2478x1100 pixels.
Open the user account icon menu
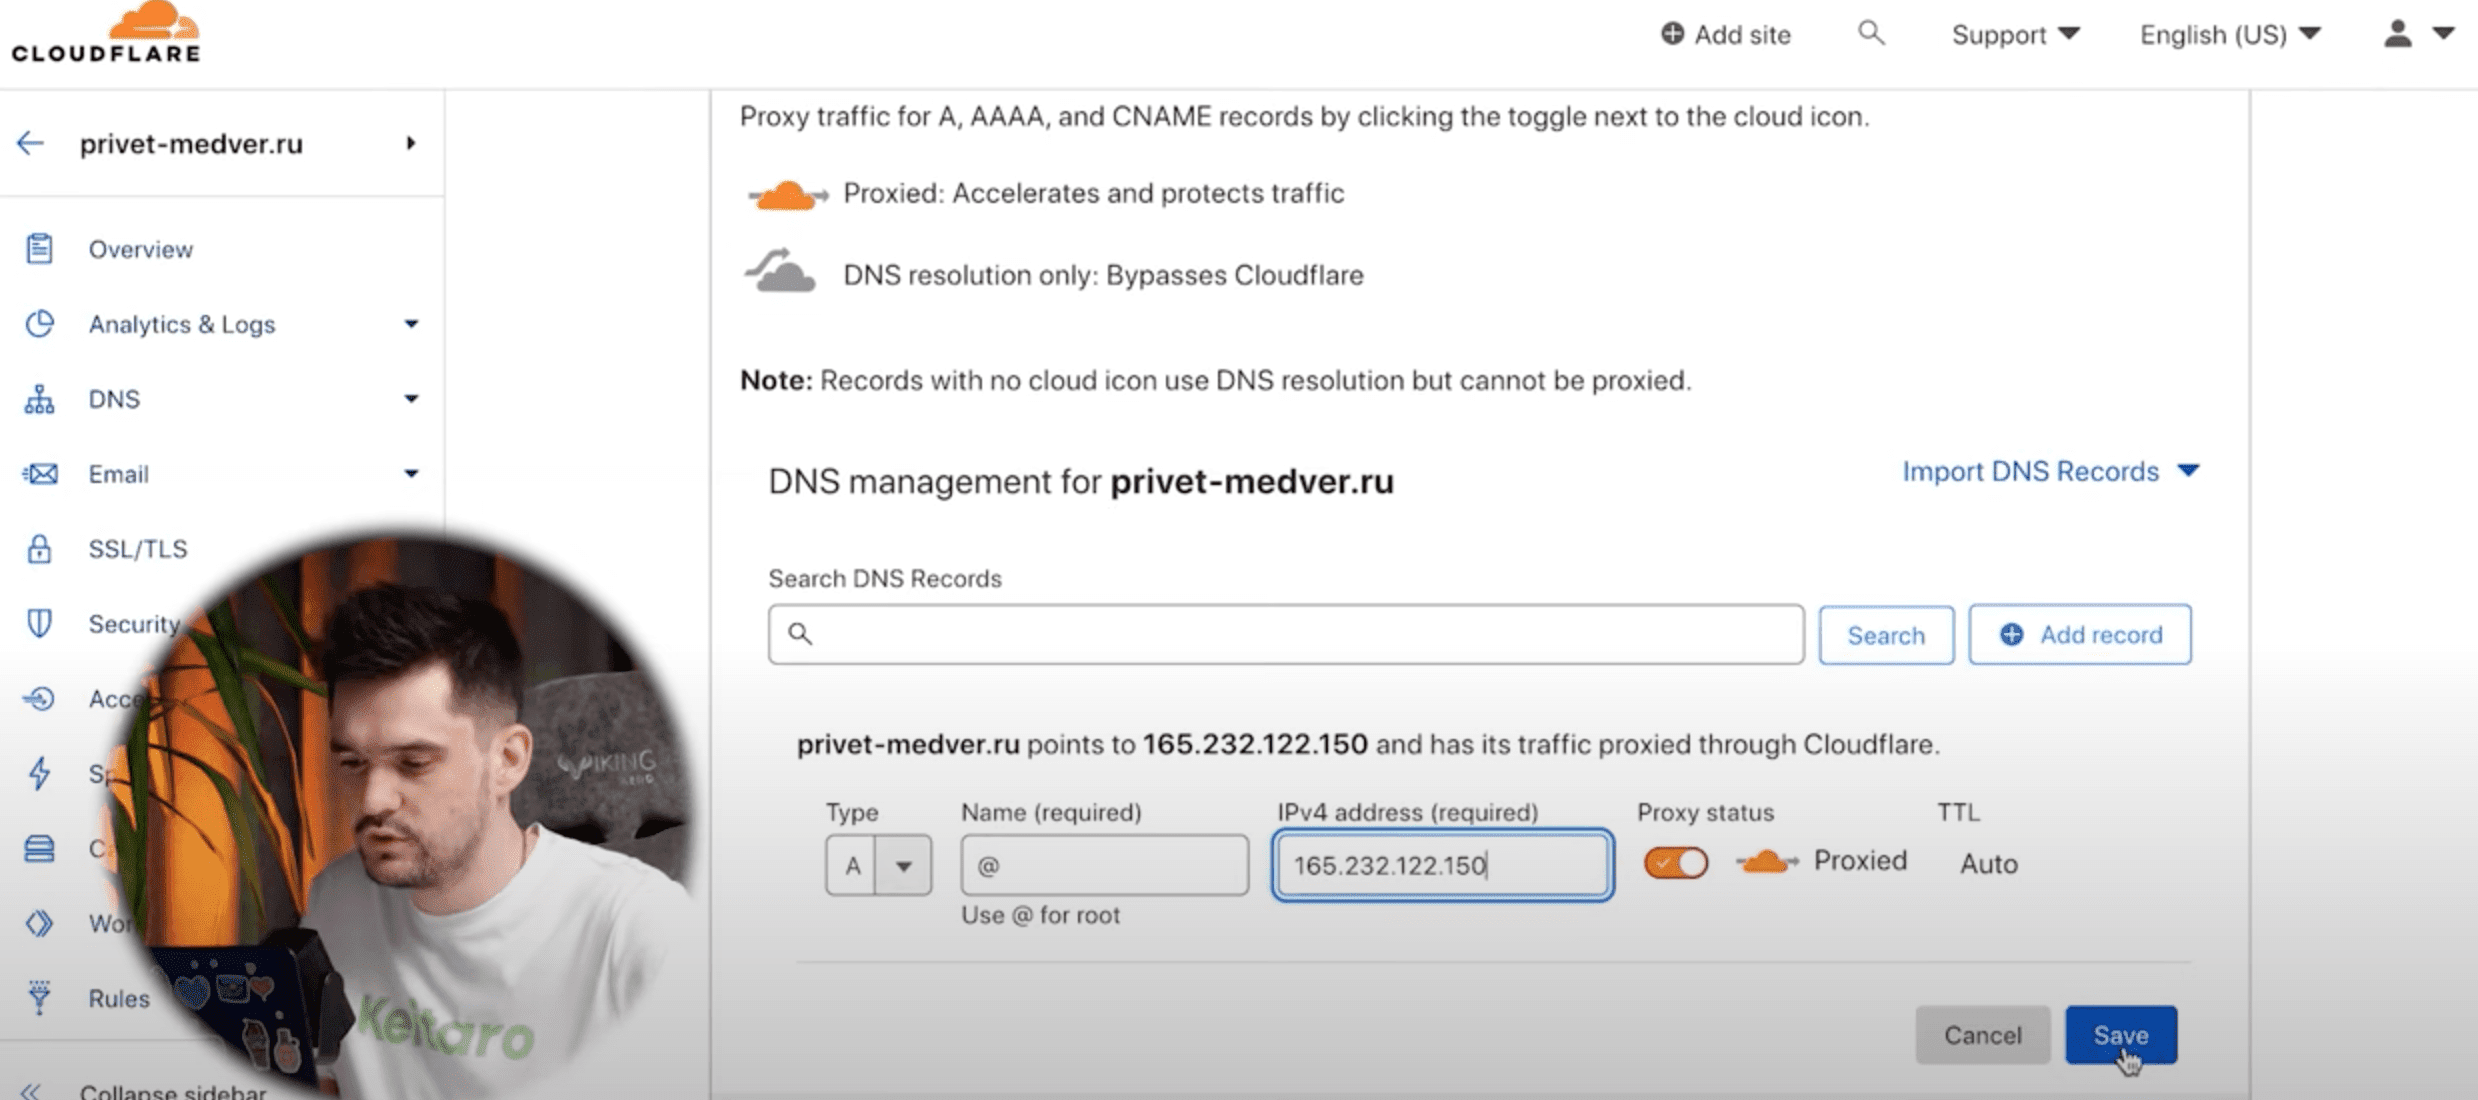[x=2417, y=34]
